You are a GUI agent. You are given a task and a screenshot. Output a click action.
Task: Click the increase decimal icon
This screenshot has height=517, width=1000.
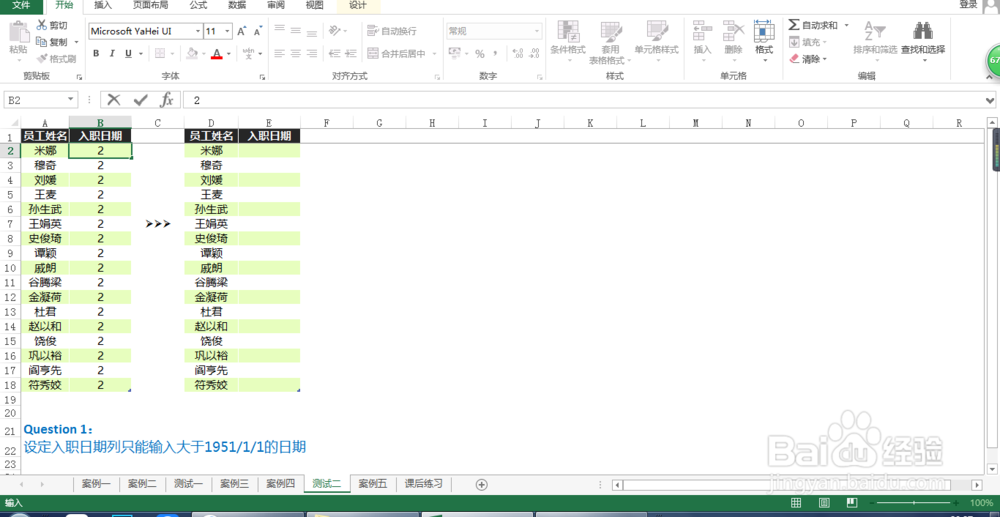(518, 54)
